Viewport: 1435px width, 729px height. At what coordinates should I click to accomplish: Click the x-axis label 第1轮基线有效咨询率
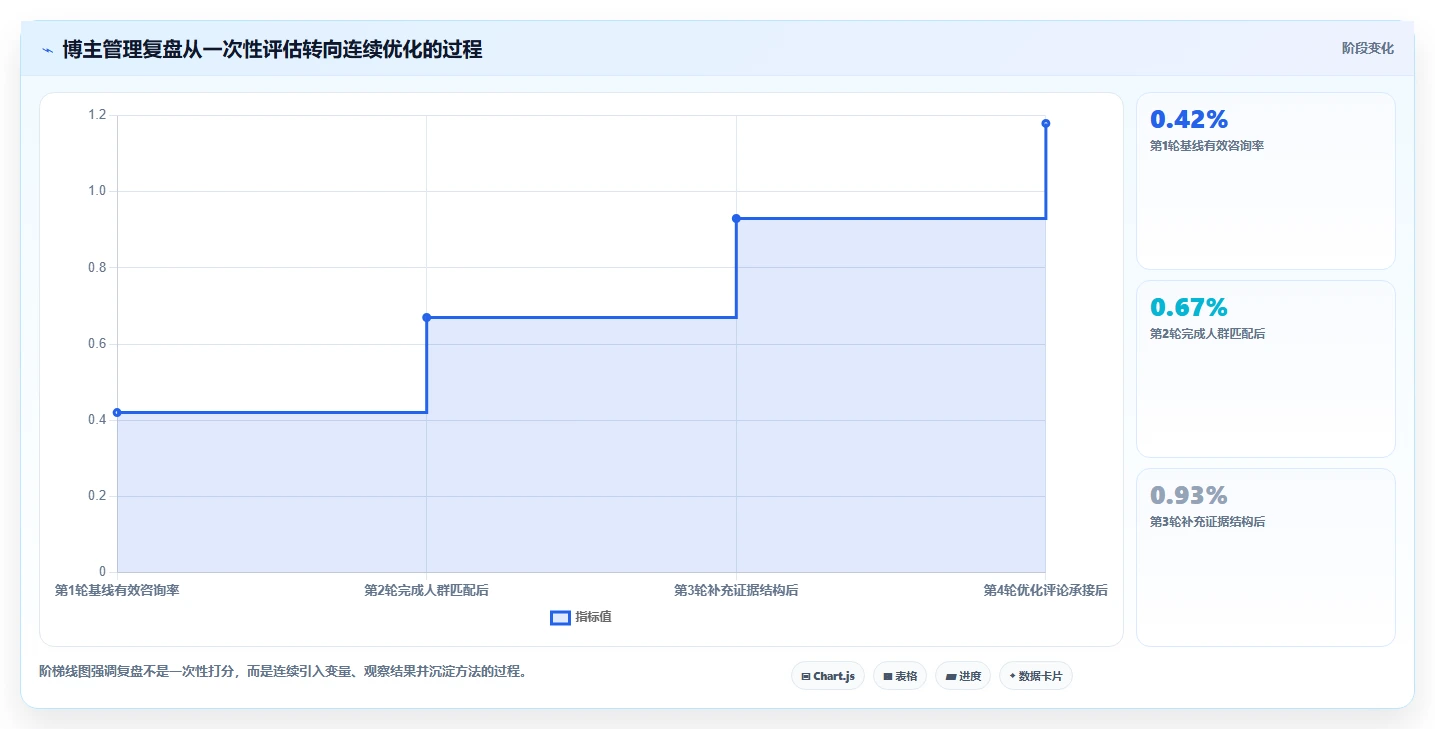click(117, 590)
